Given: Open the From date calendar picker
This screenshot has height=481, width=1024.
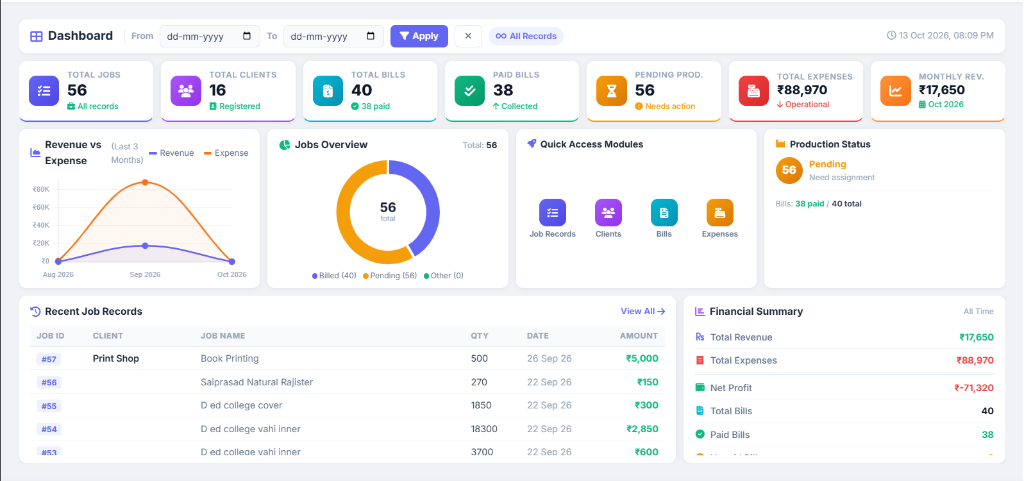Looking at the screenshot, I should click(247, 36).
